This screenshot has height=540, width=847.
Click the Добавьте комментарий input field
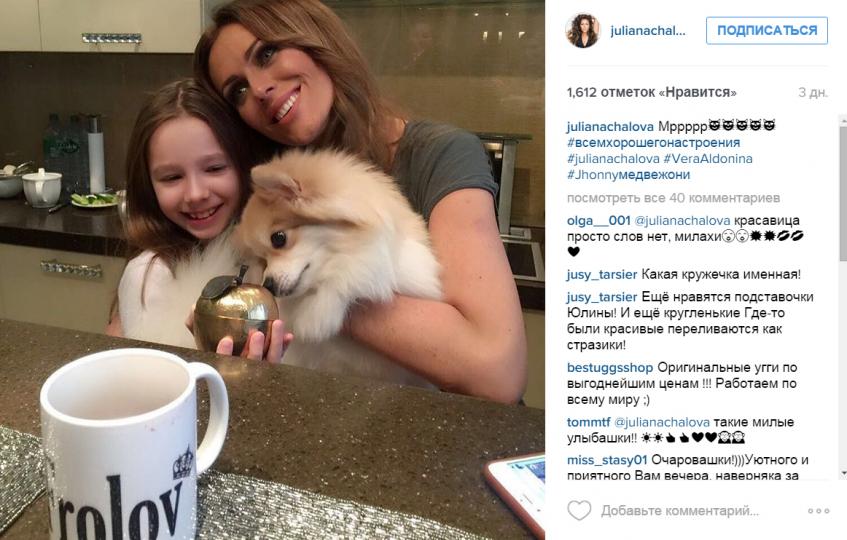click(x=680, y=510)
